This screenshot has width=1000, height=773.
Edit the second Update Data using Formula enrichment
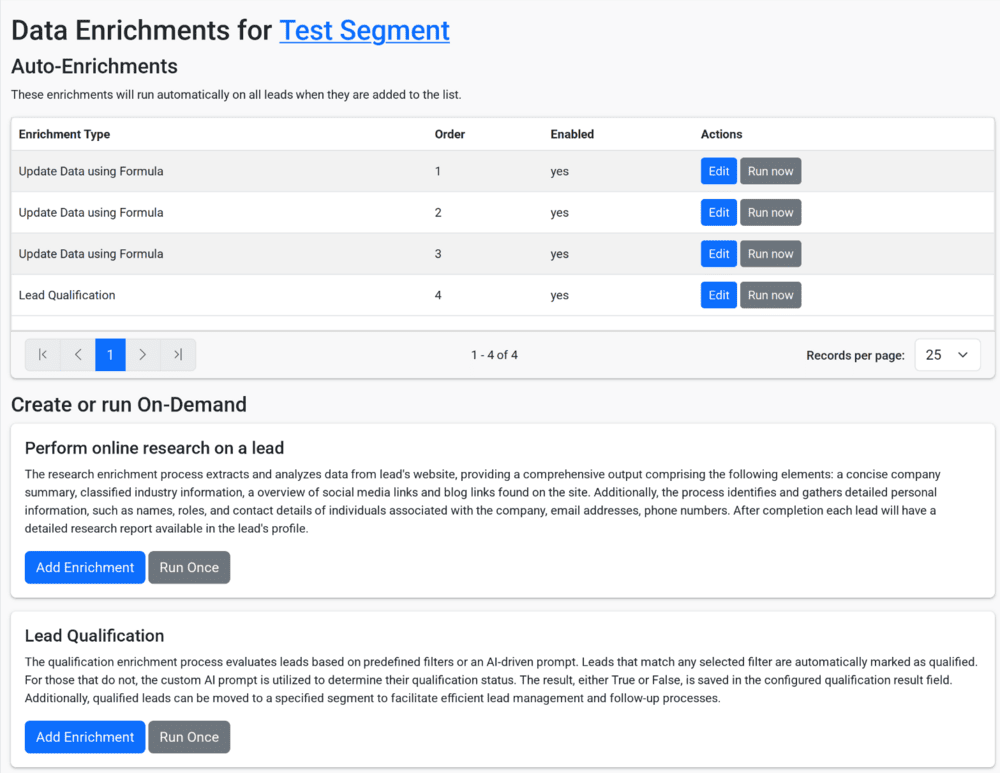(718, 212)
